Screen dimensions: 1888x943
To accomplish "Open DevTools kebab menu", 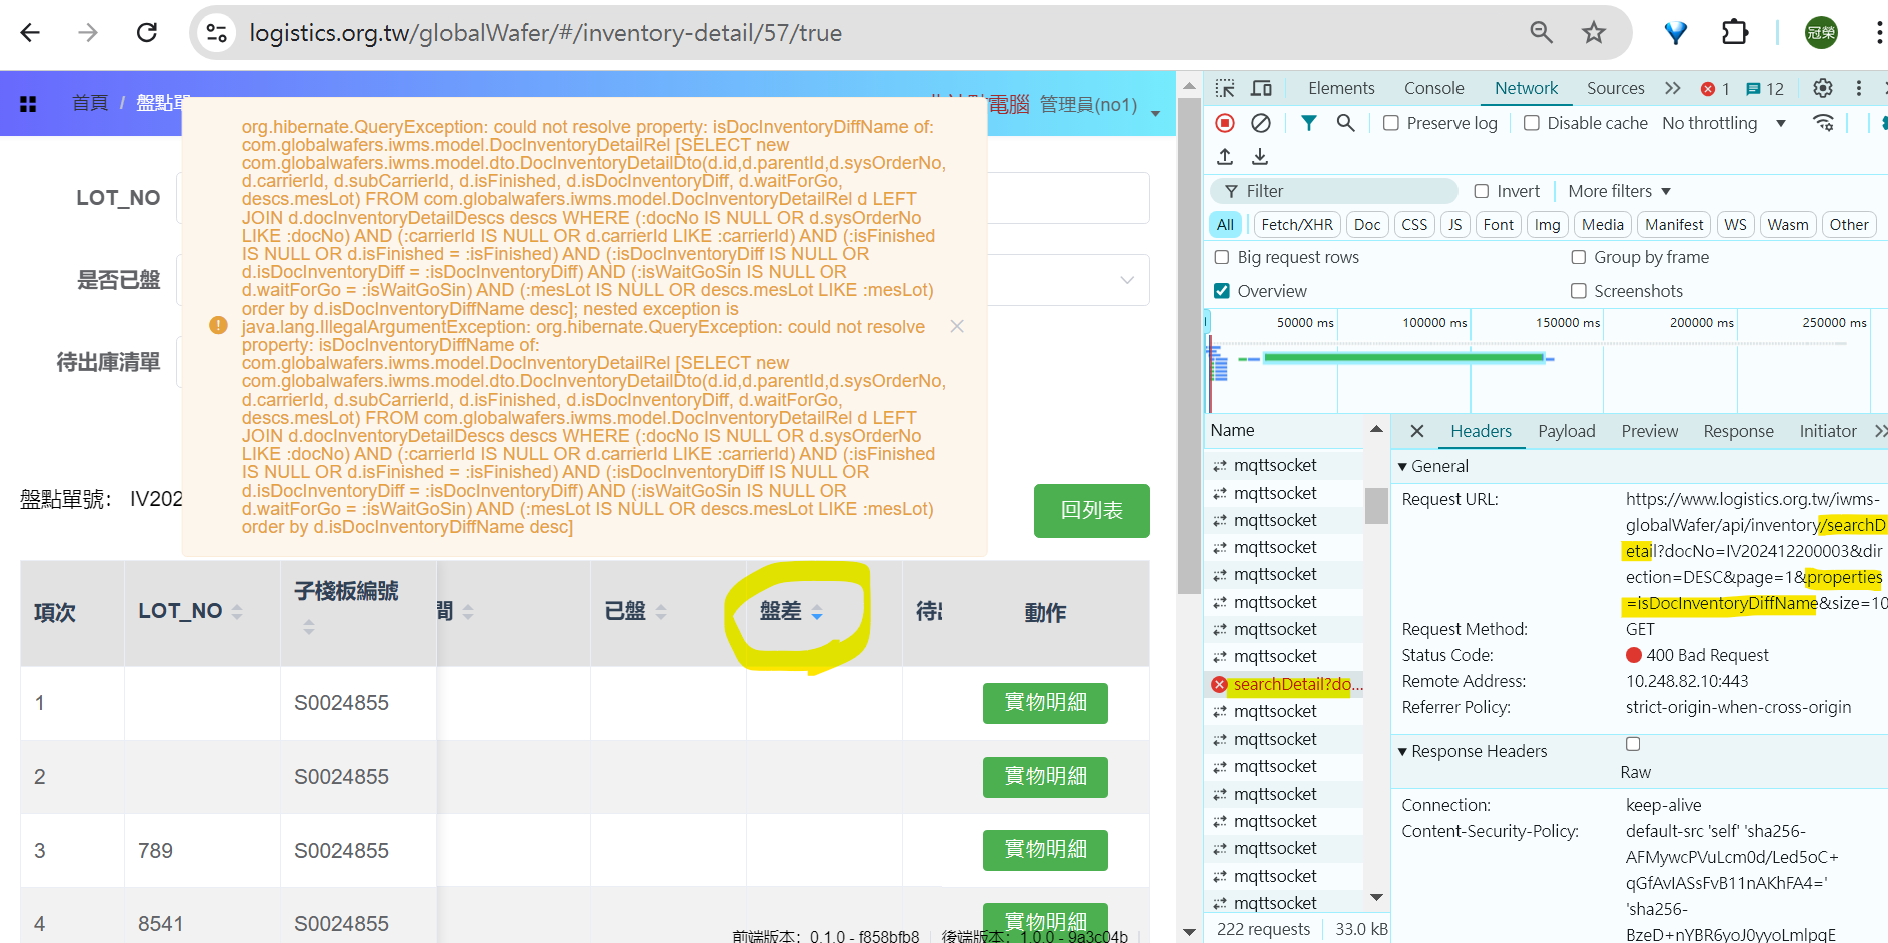I will [1859, 88].
